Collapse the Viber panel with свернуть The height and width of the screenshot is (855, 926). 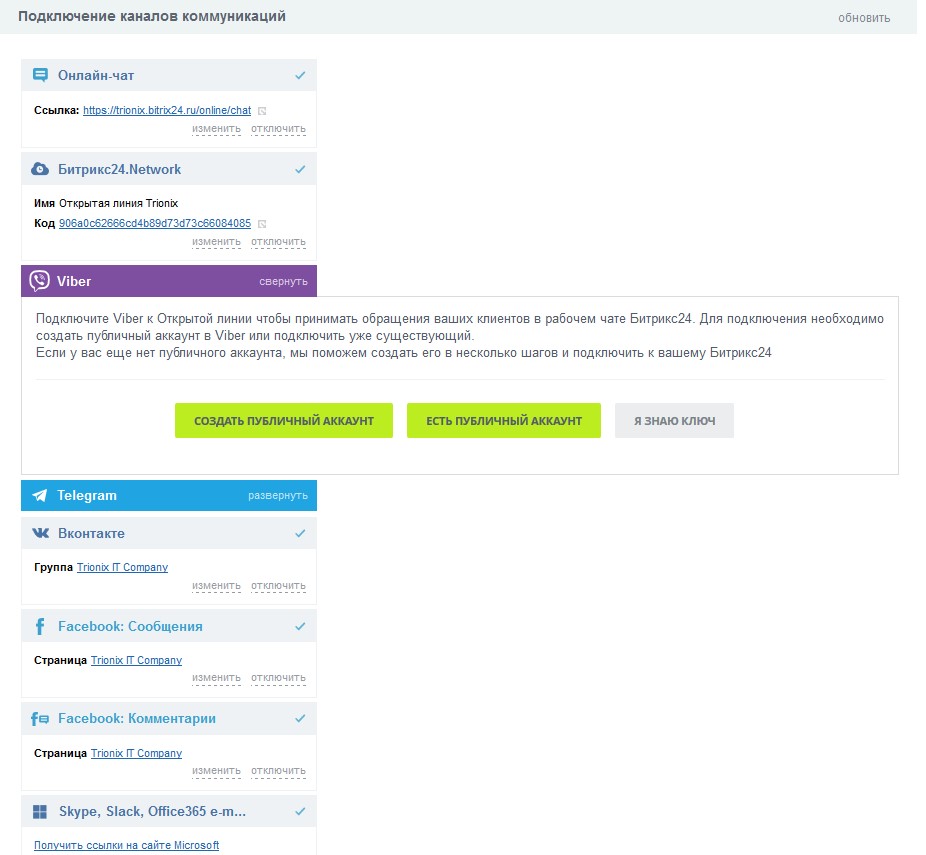coord(283,282)
